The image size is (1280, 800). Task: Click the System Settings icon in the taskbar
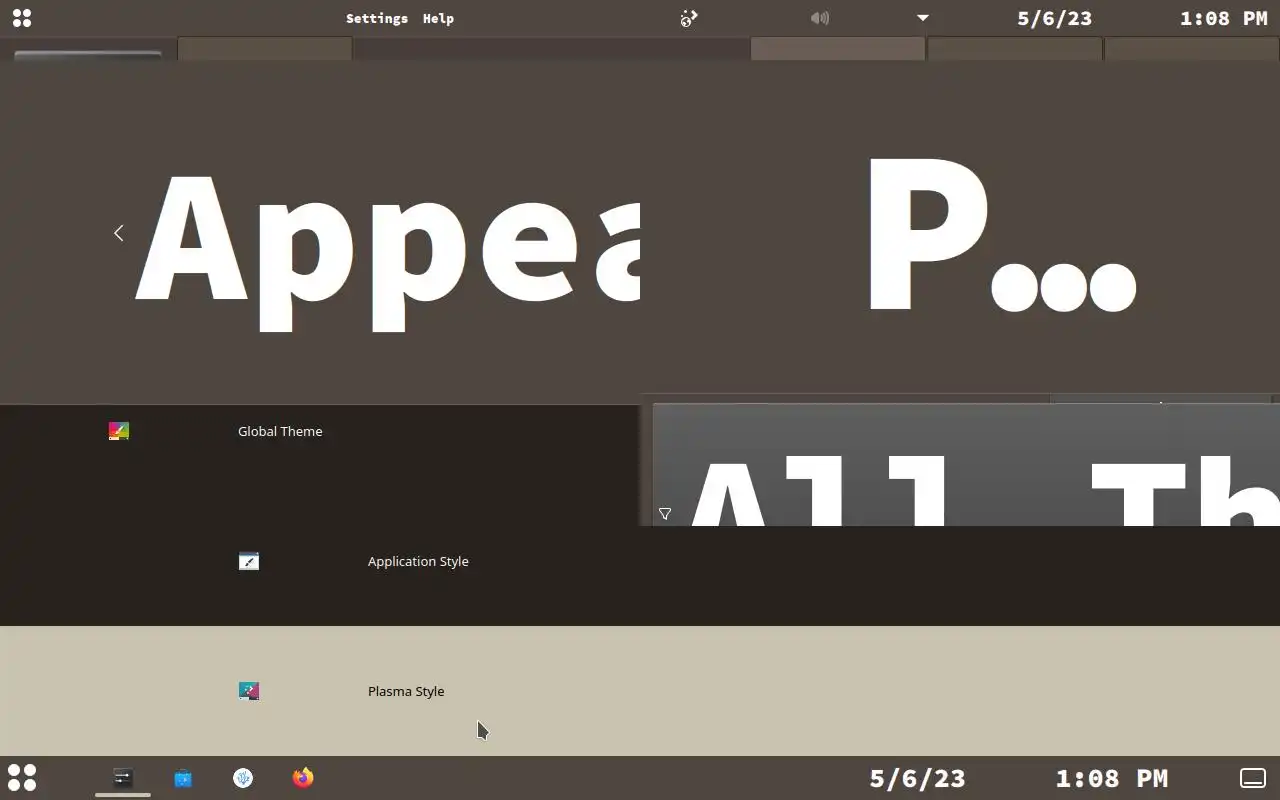click(x=123, y=778)
